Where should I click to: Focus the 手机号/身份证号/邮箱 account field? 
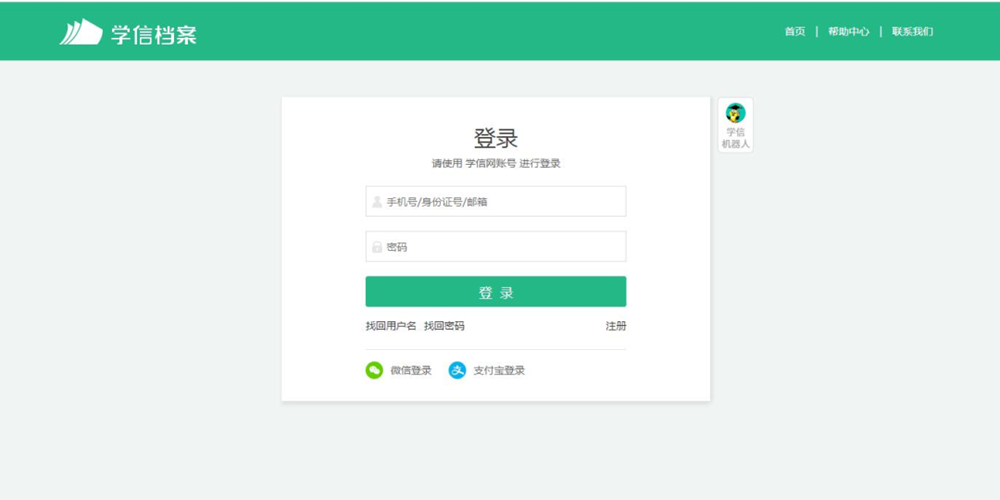(505, 201)
